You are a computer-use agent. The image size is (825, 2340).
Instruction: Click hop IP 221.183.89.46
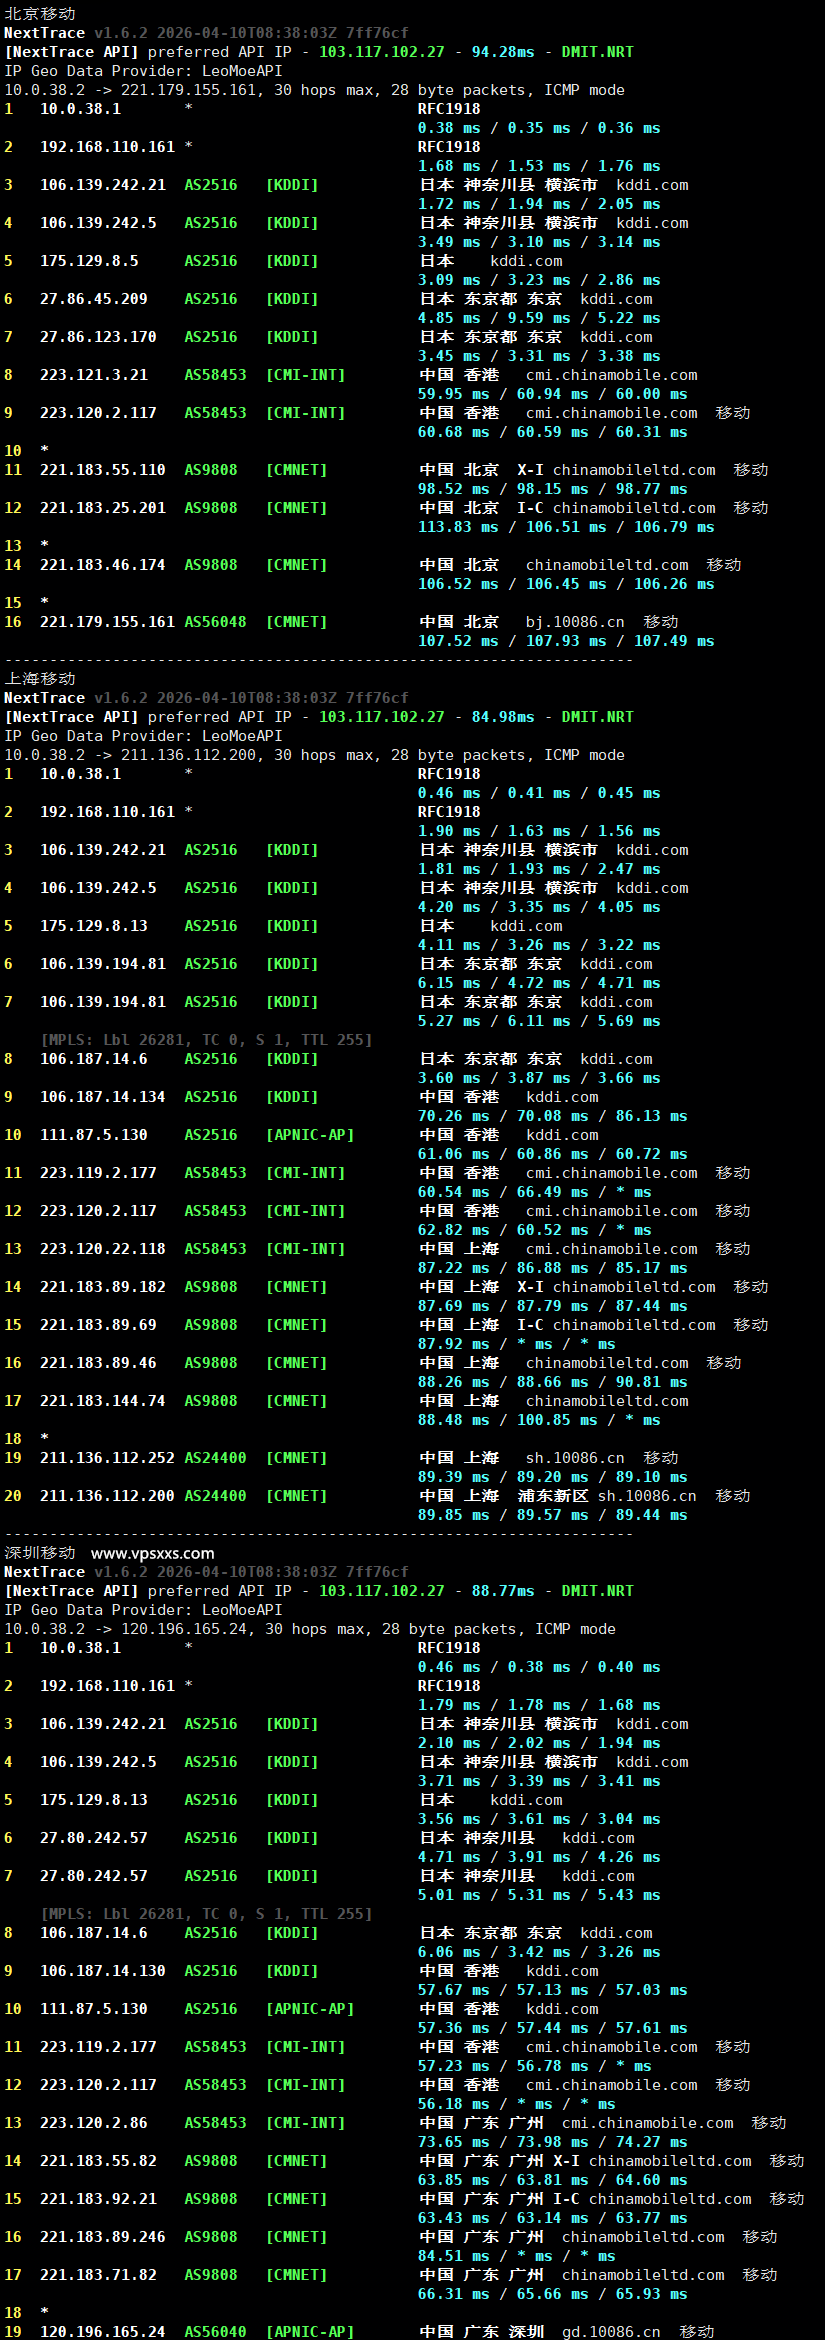click(98, 1363)
